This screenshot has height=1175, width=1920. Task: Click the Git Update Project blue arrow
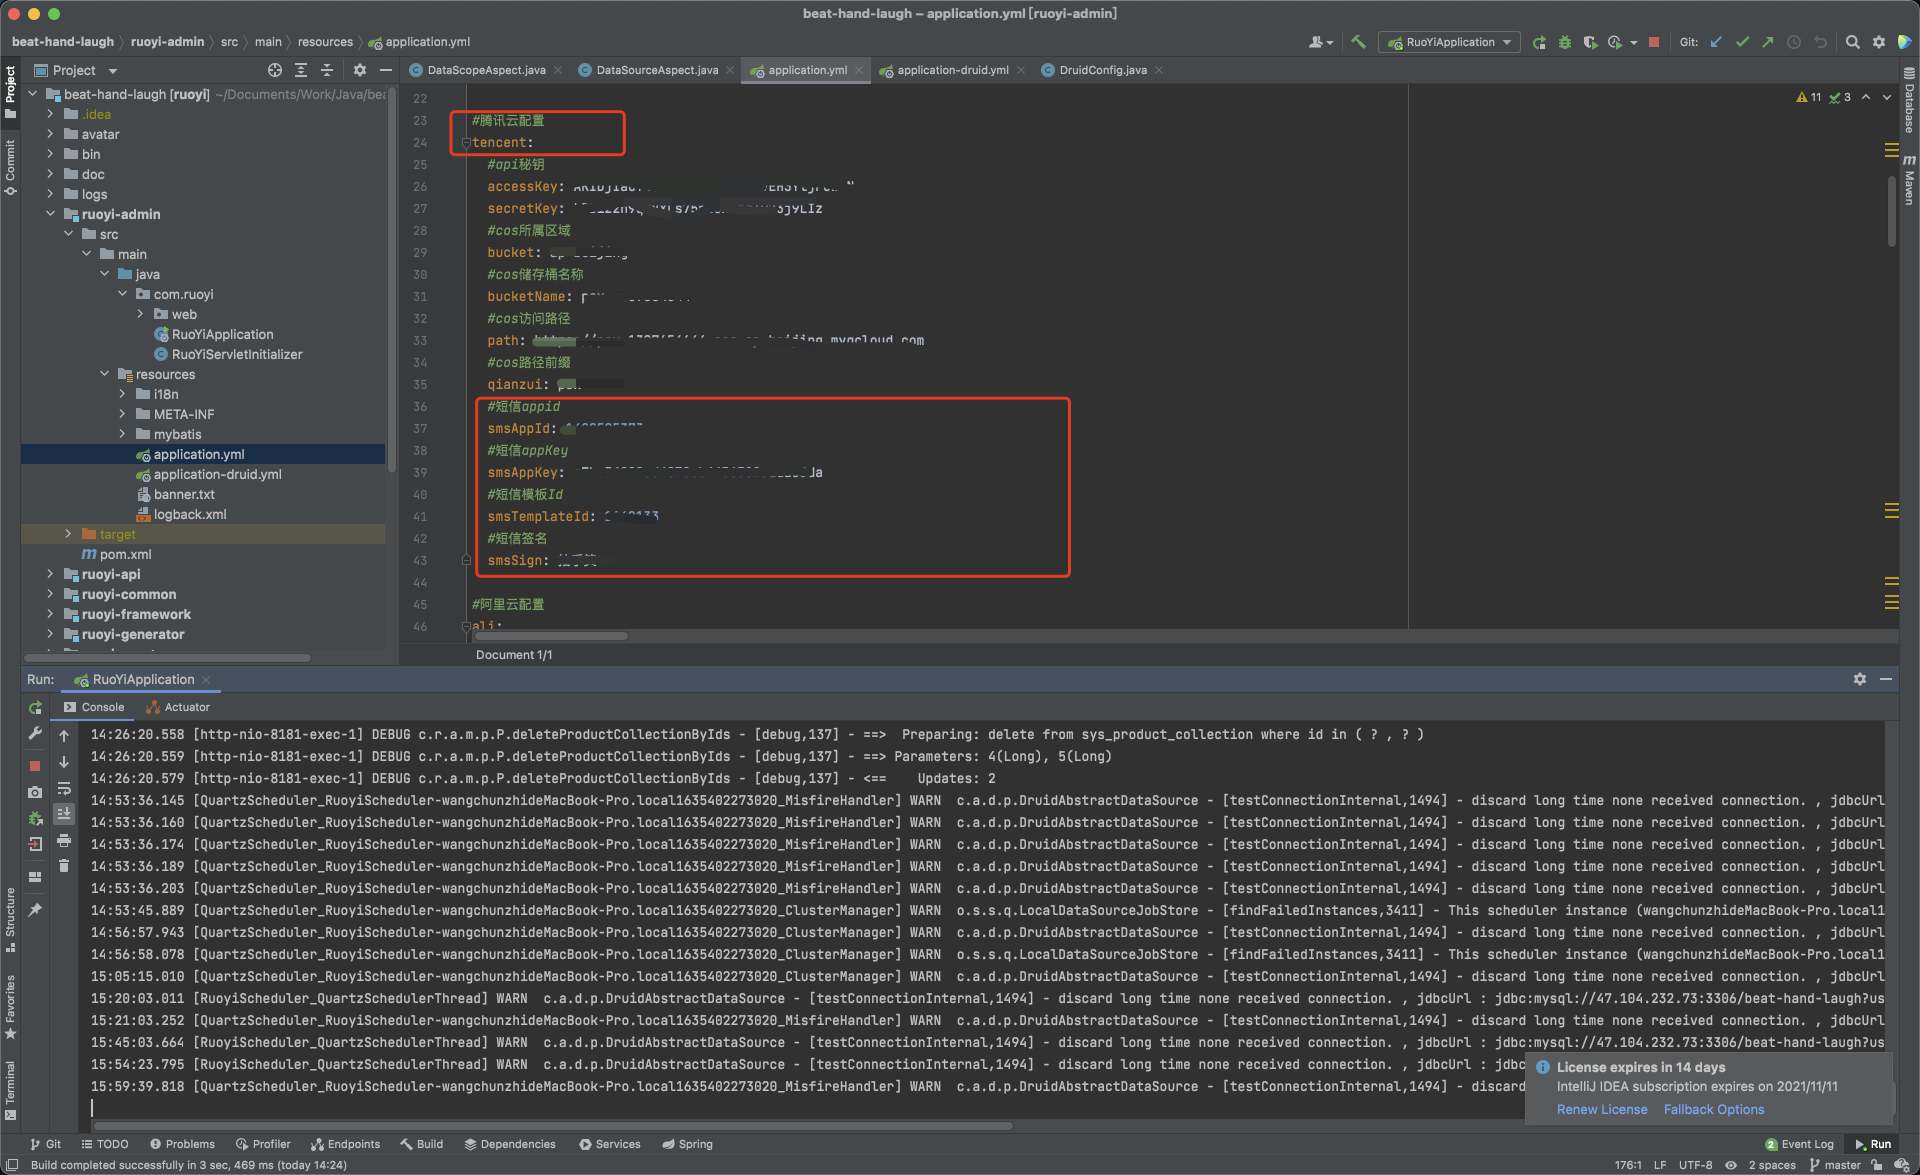[x=1716, y=42]
